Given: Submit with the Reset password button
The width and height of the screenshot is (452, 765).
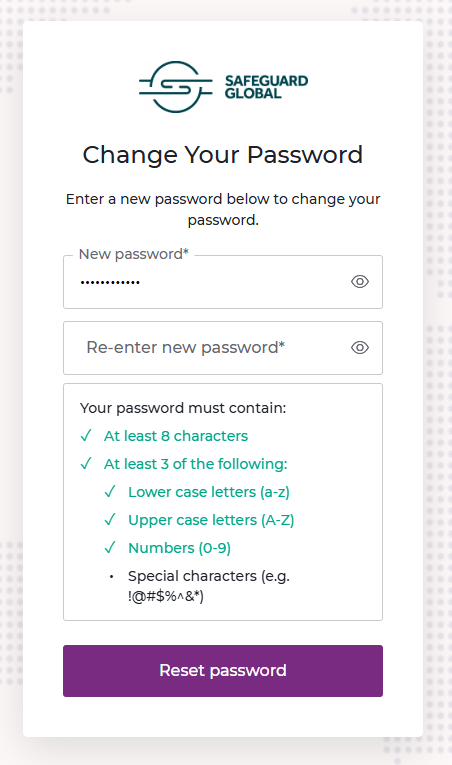Looking at the screenshot, I should click(223, 671).
